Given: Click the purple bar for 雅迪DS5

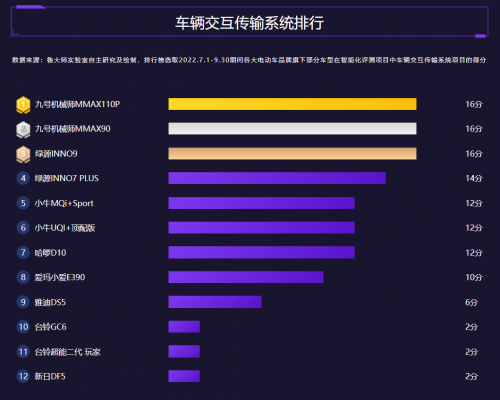Looking at the screenshot, I should [x=215, y=302].
